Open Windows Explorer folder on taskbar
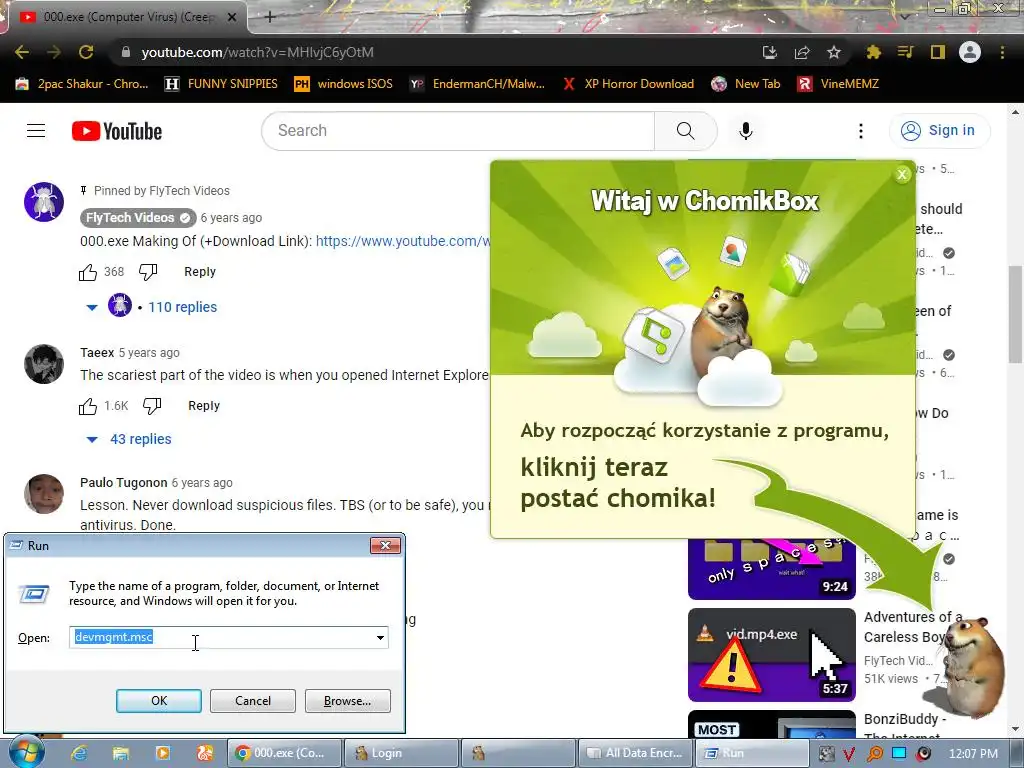The width and height of the screenshot is (1024, 768). 121,754
